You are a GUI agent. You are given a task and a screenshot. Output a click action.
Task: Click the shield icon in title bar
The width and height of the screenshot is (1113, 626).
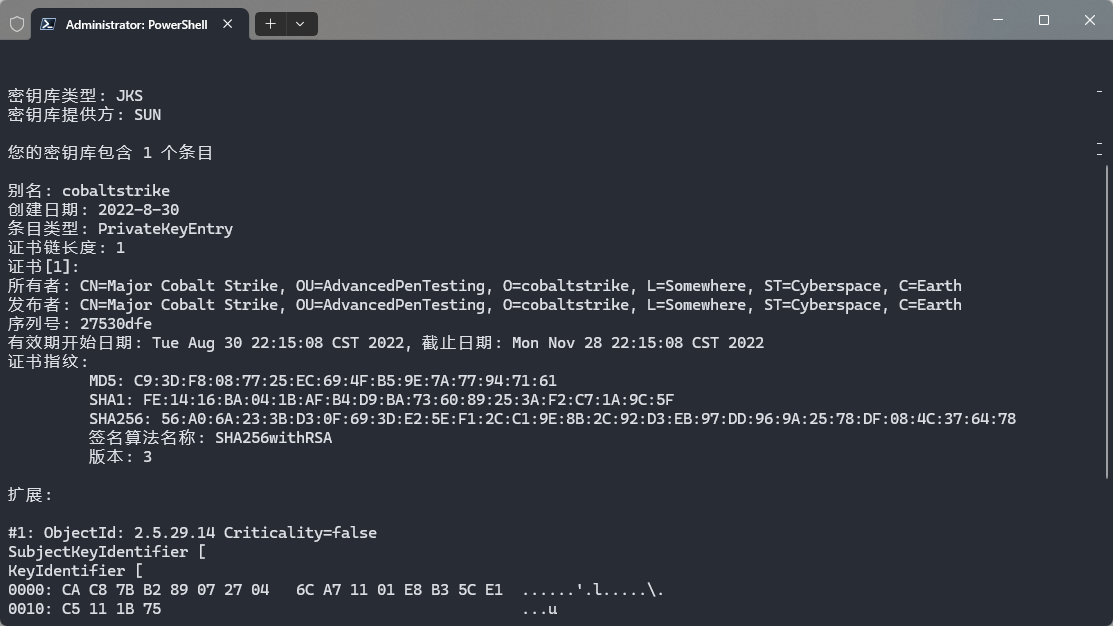[17, 24]
